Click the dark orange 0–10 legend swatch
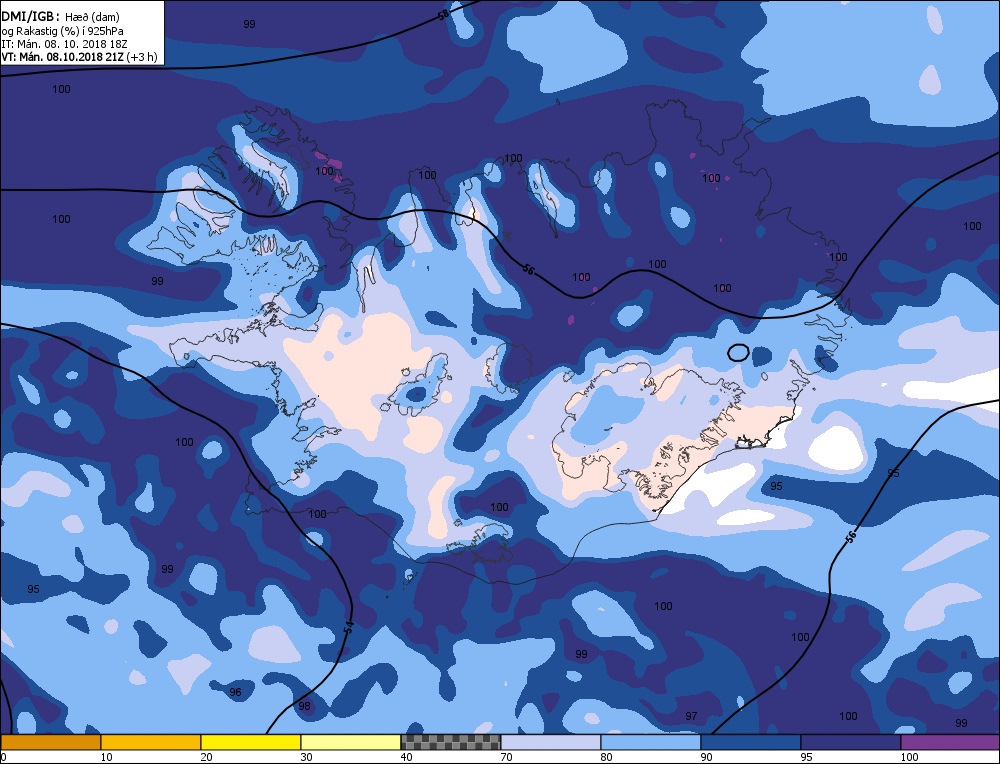Image resolution: width=1000 pixels, height=764 pixels. click(x=50, y=742)
